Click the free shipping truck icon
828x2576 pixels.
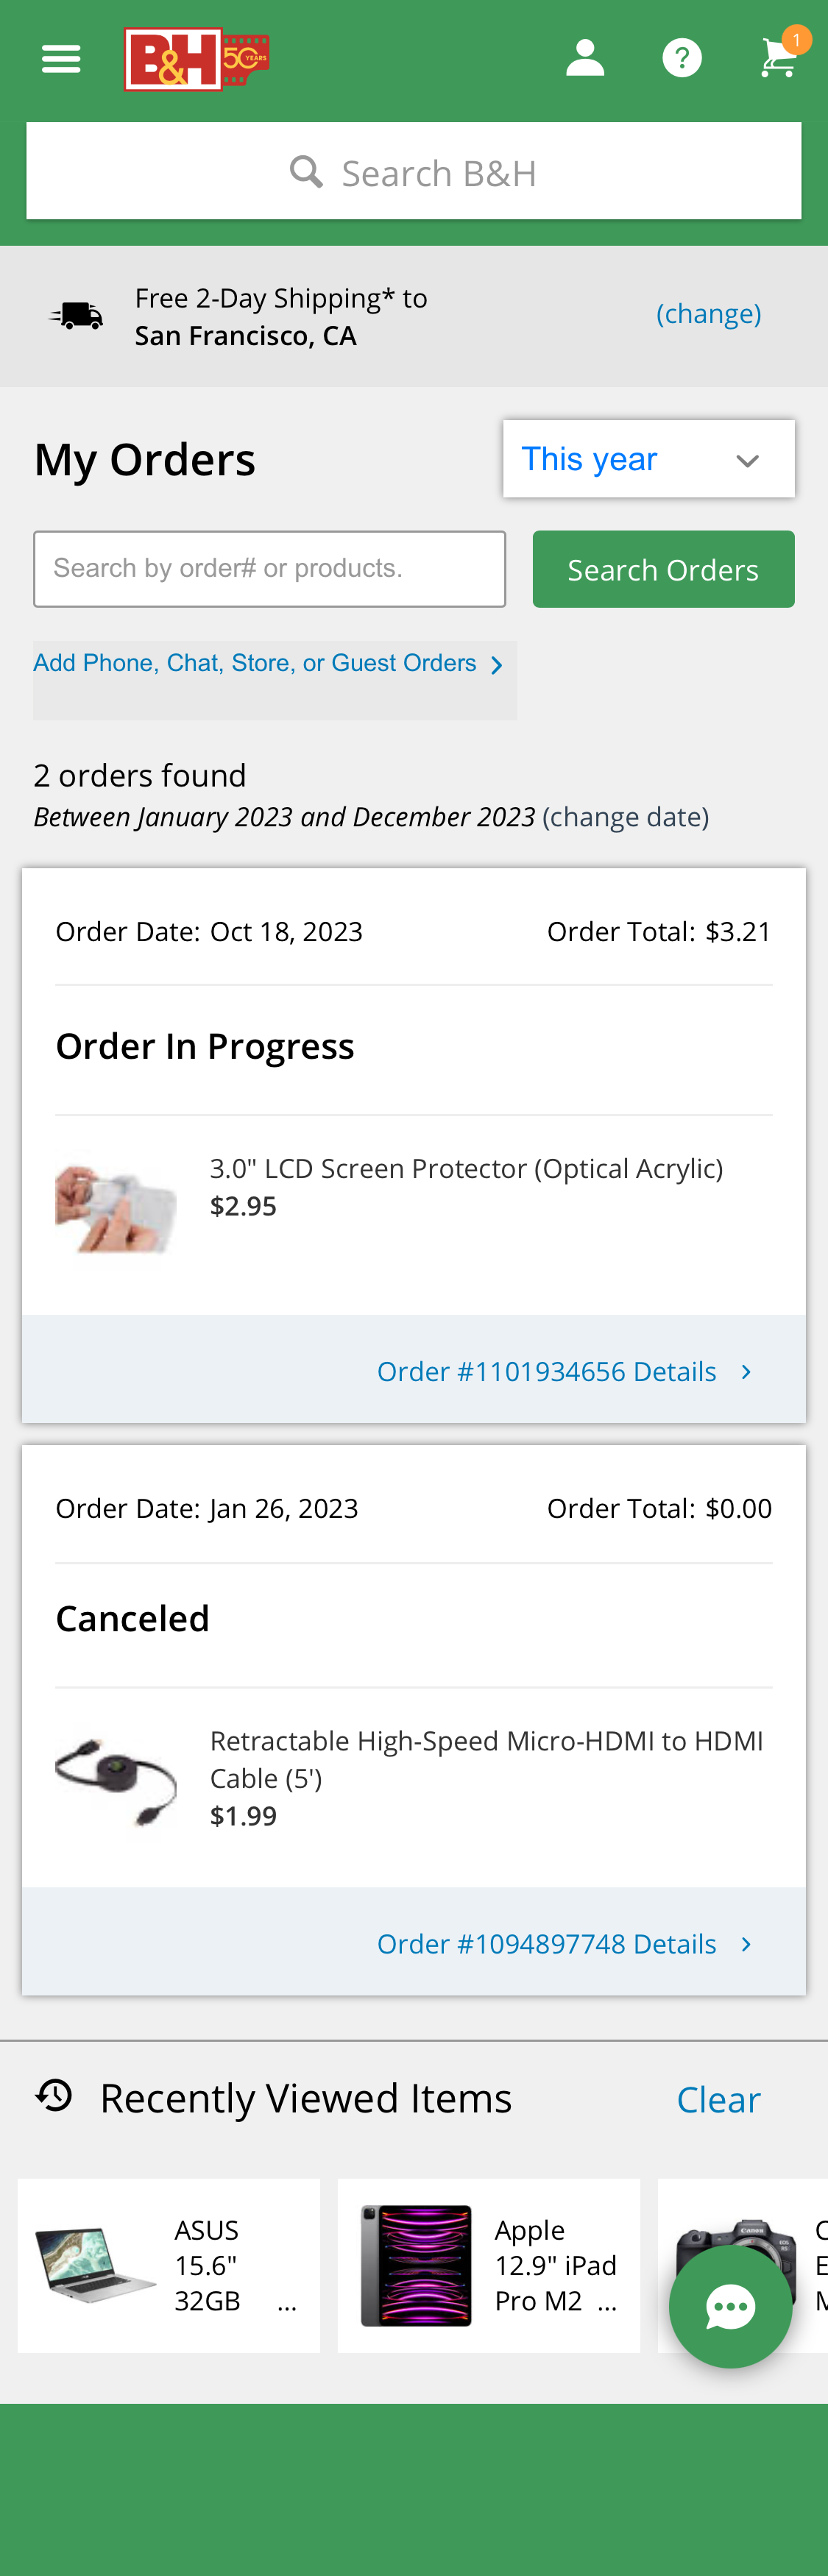tap(75, 313)
